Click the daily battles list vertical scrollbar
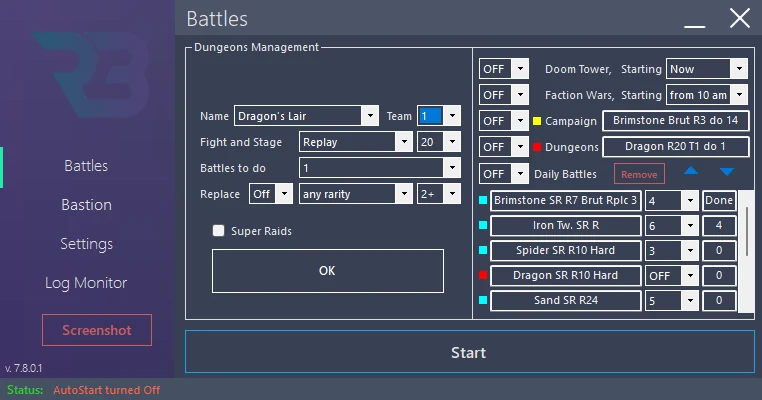Image resolution: width=762 pixels, height=400 pixels. (x=746, y=232)
